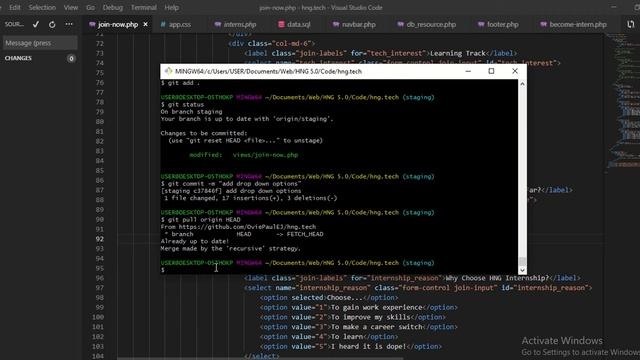Click the terminal scrollbar's down arrow
The height and width of the screenshot is (360, 640).
pyautogui.click(x=522, y=270)
